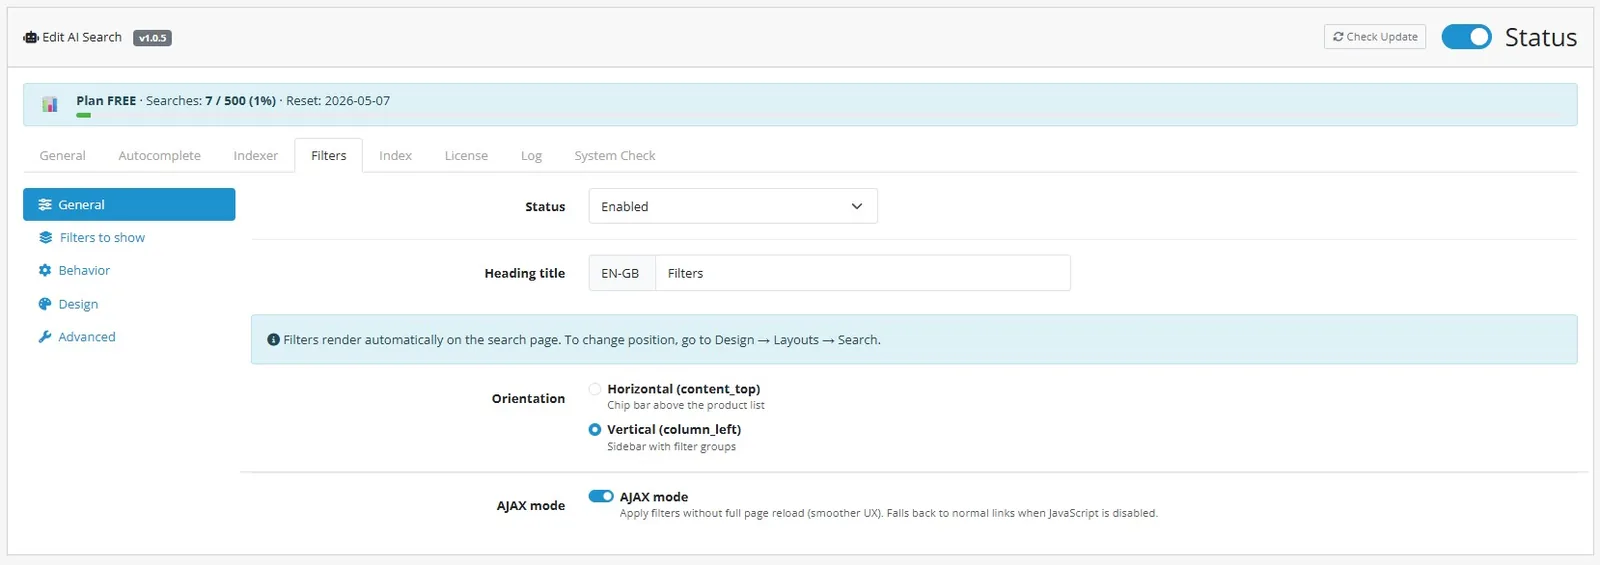Switch to the General tab

pos(62,156)
